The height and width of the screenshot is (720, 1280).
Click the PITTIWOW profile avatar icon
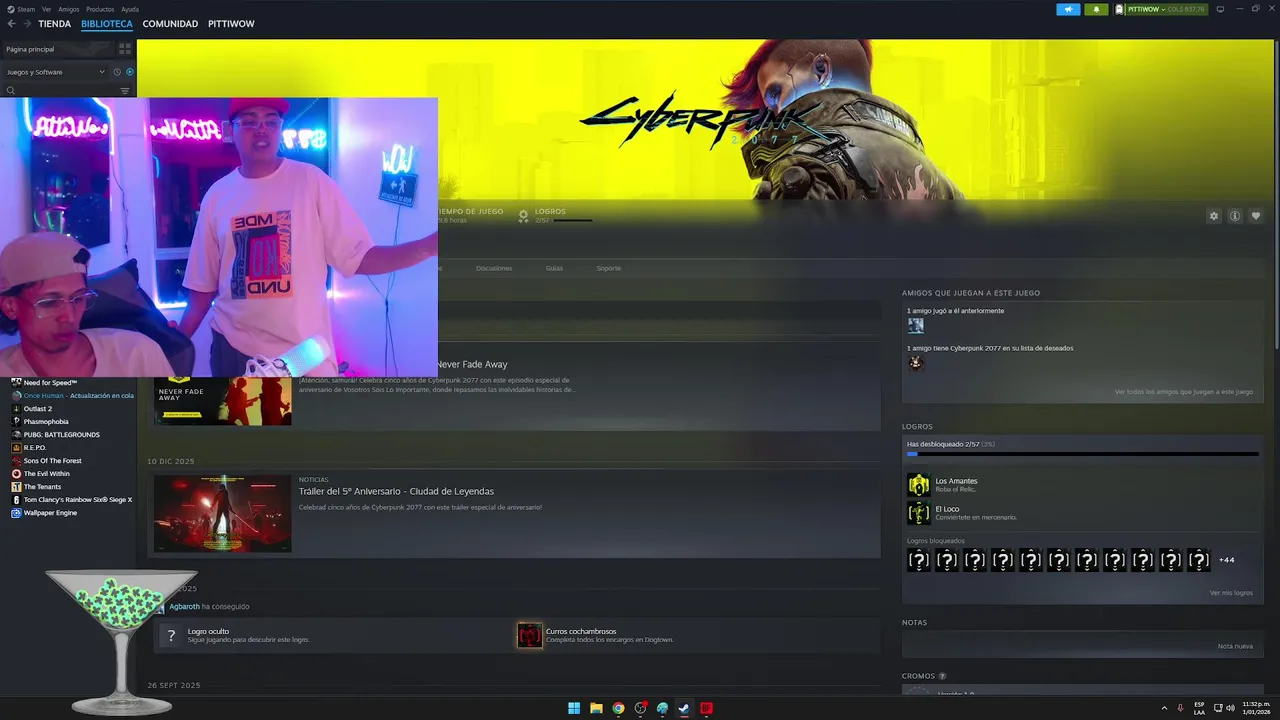(1120, 9)
